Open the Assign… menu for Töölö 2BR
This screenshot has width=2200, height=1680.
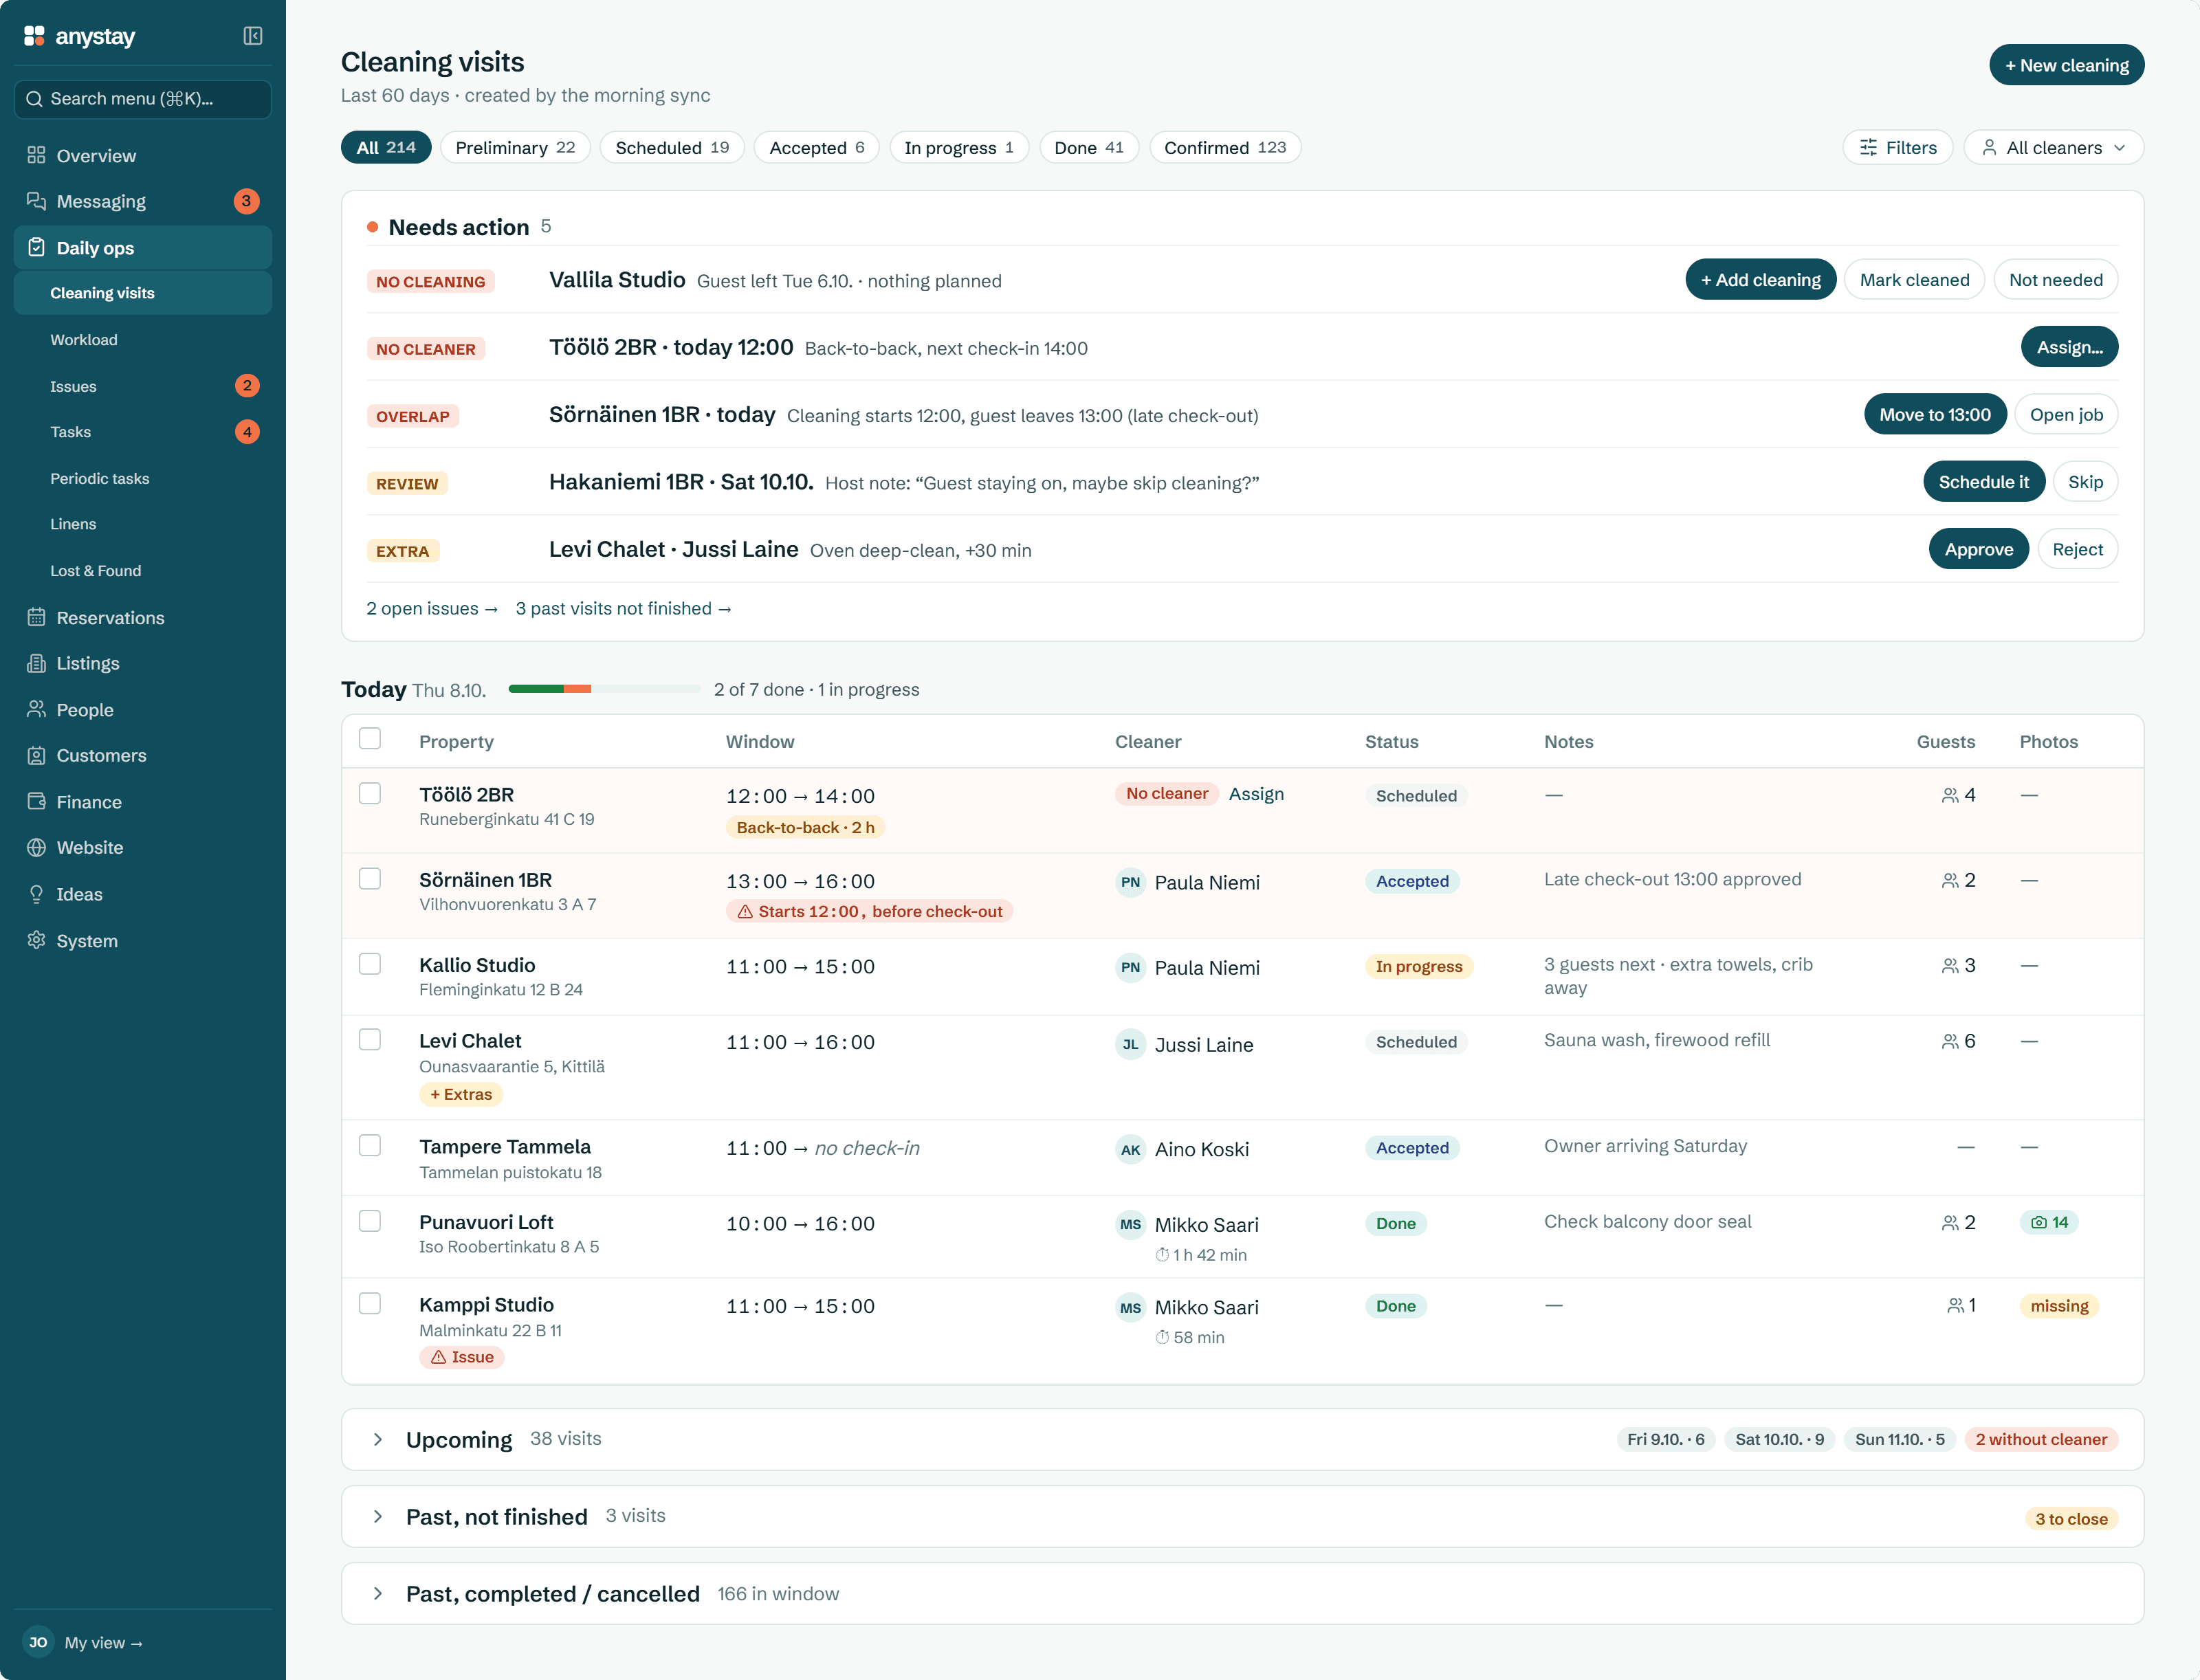coord(2069,347)
